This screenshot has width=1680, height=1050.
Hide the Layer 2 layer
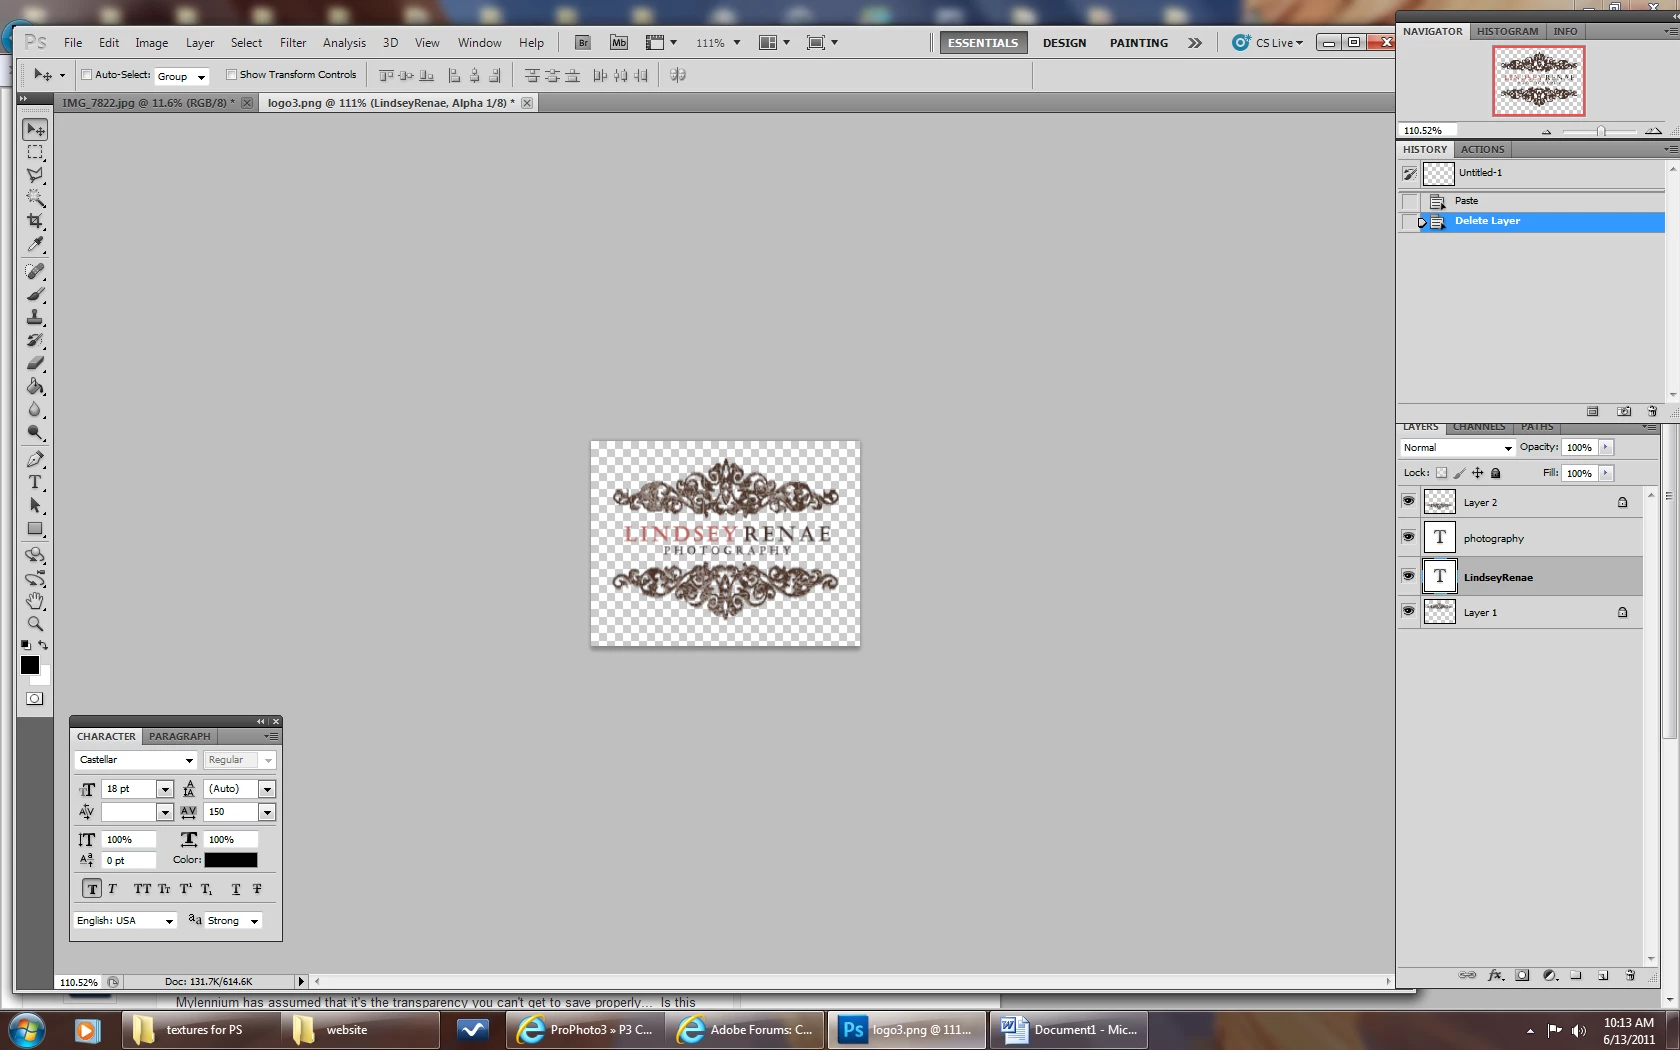pyautogui.click(x=1408, y=501)
